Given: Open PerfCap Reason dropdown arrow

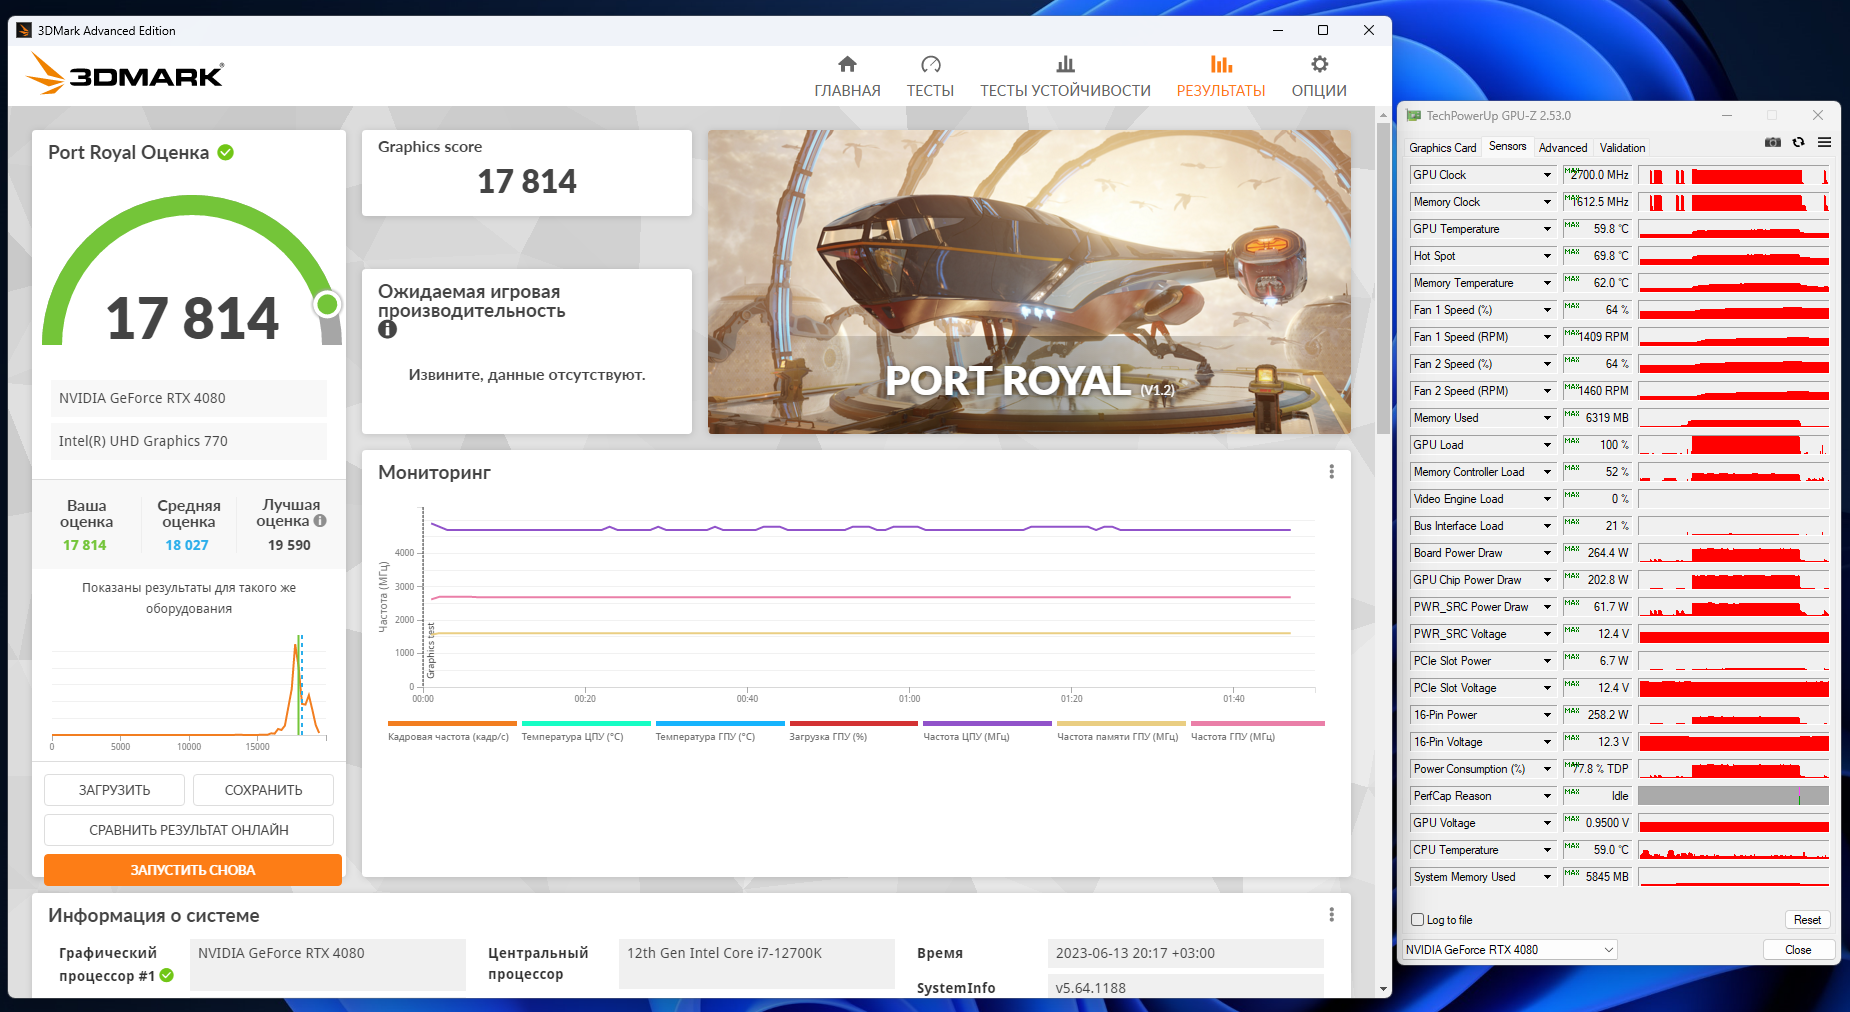Looking at the screenshot, I should pos(1547,796).
